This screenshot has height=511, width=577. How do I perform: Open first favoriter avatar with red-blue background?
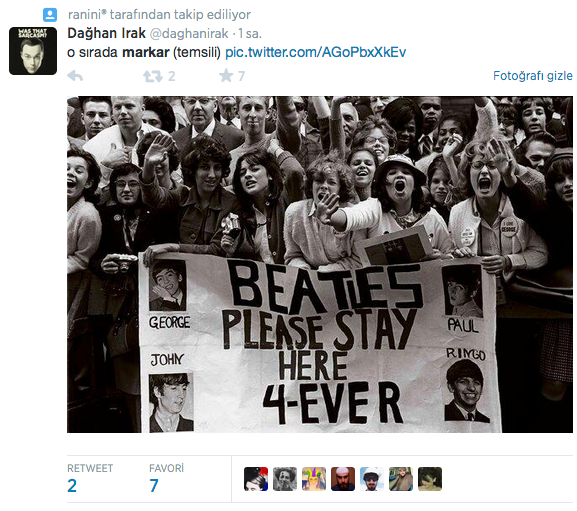coord(256,479)
